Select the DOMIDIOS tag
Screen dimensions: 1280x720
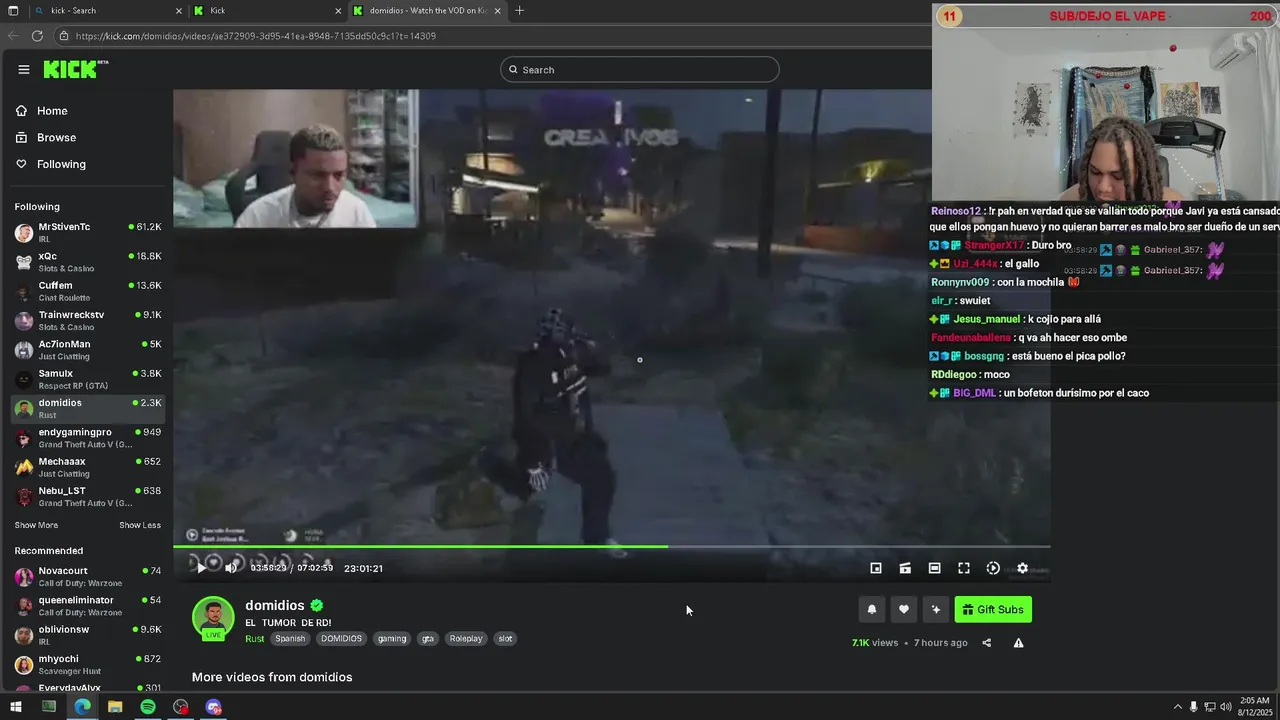[341, 638]
